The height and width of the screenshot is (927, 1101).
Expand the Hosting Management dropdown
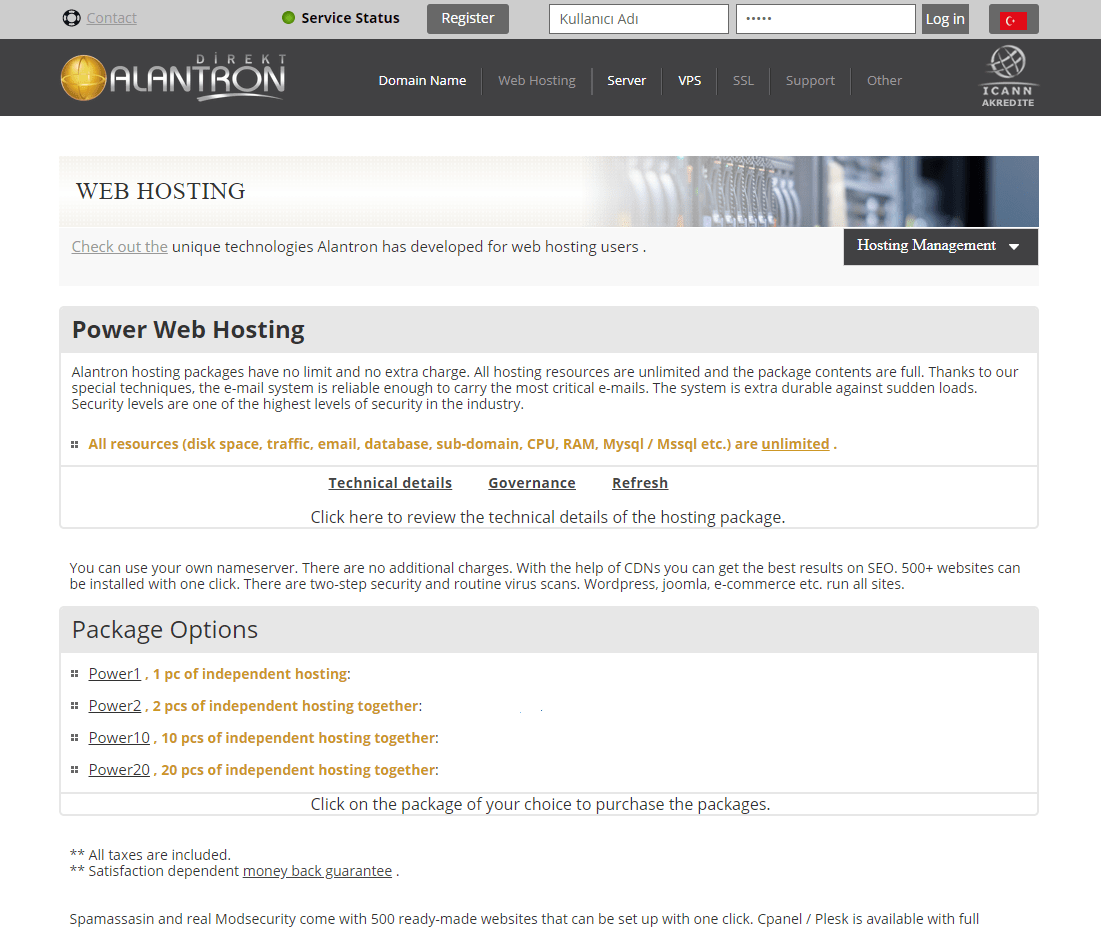pos(941,246)
